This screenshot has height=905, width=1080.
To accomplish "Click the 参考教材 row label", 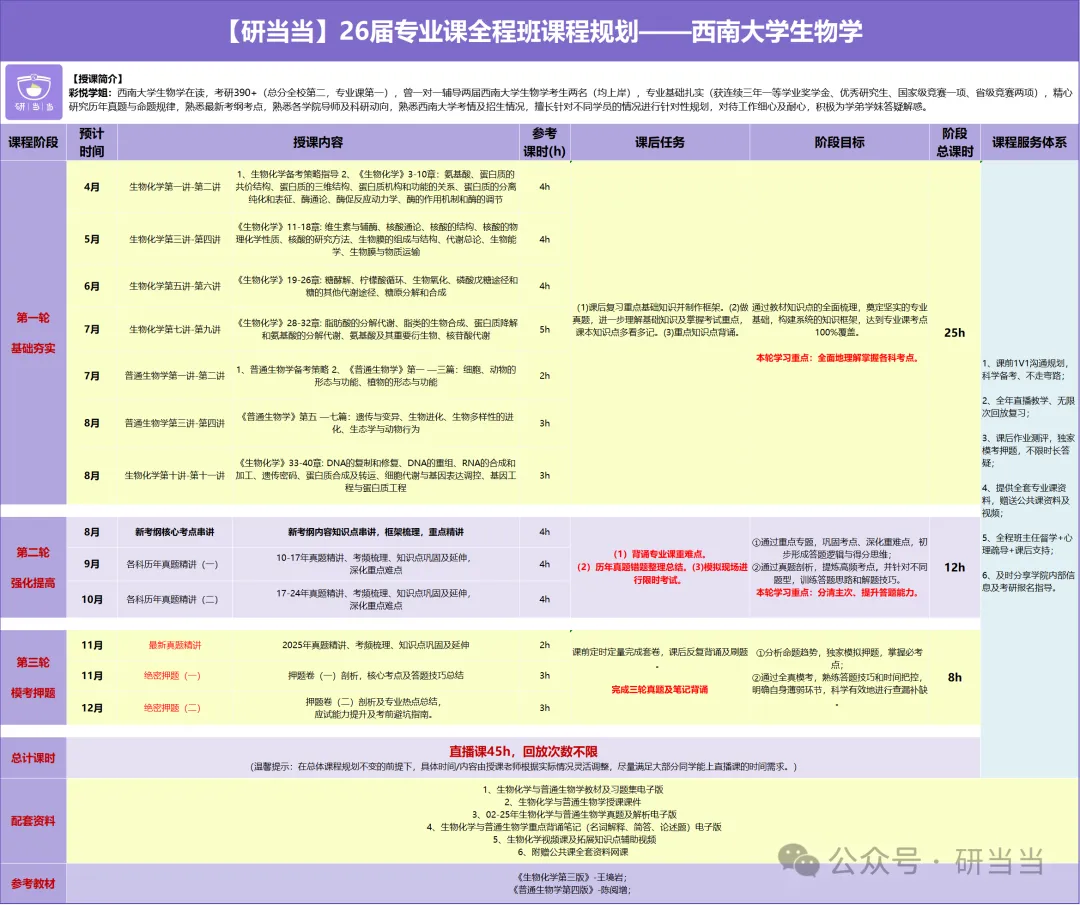I will 33,884.
